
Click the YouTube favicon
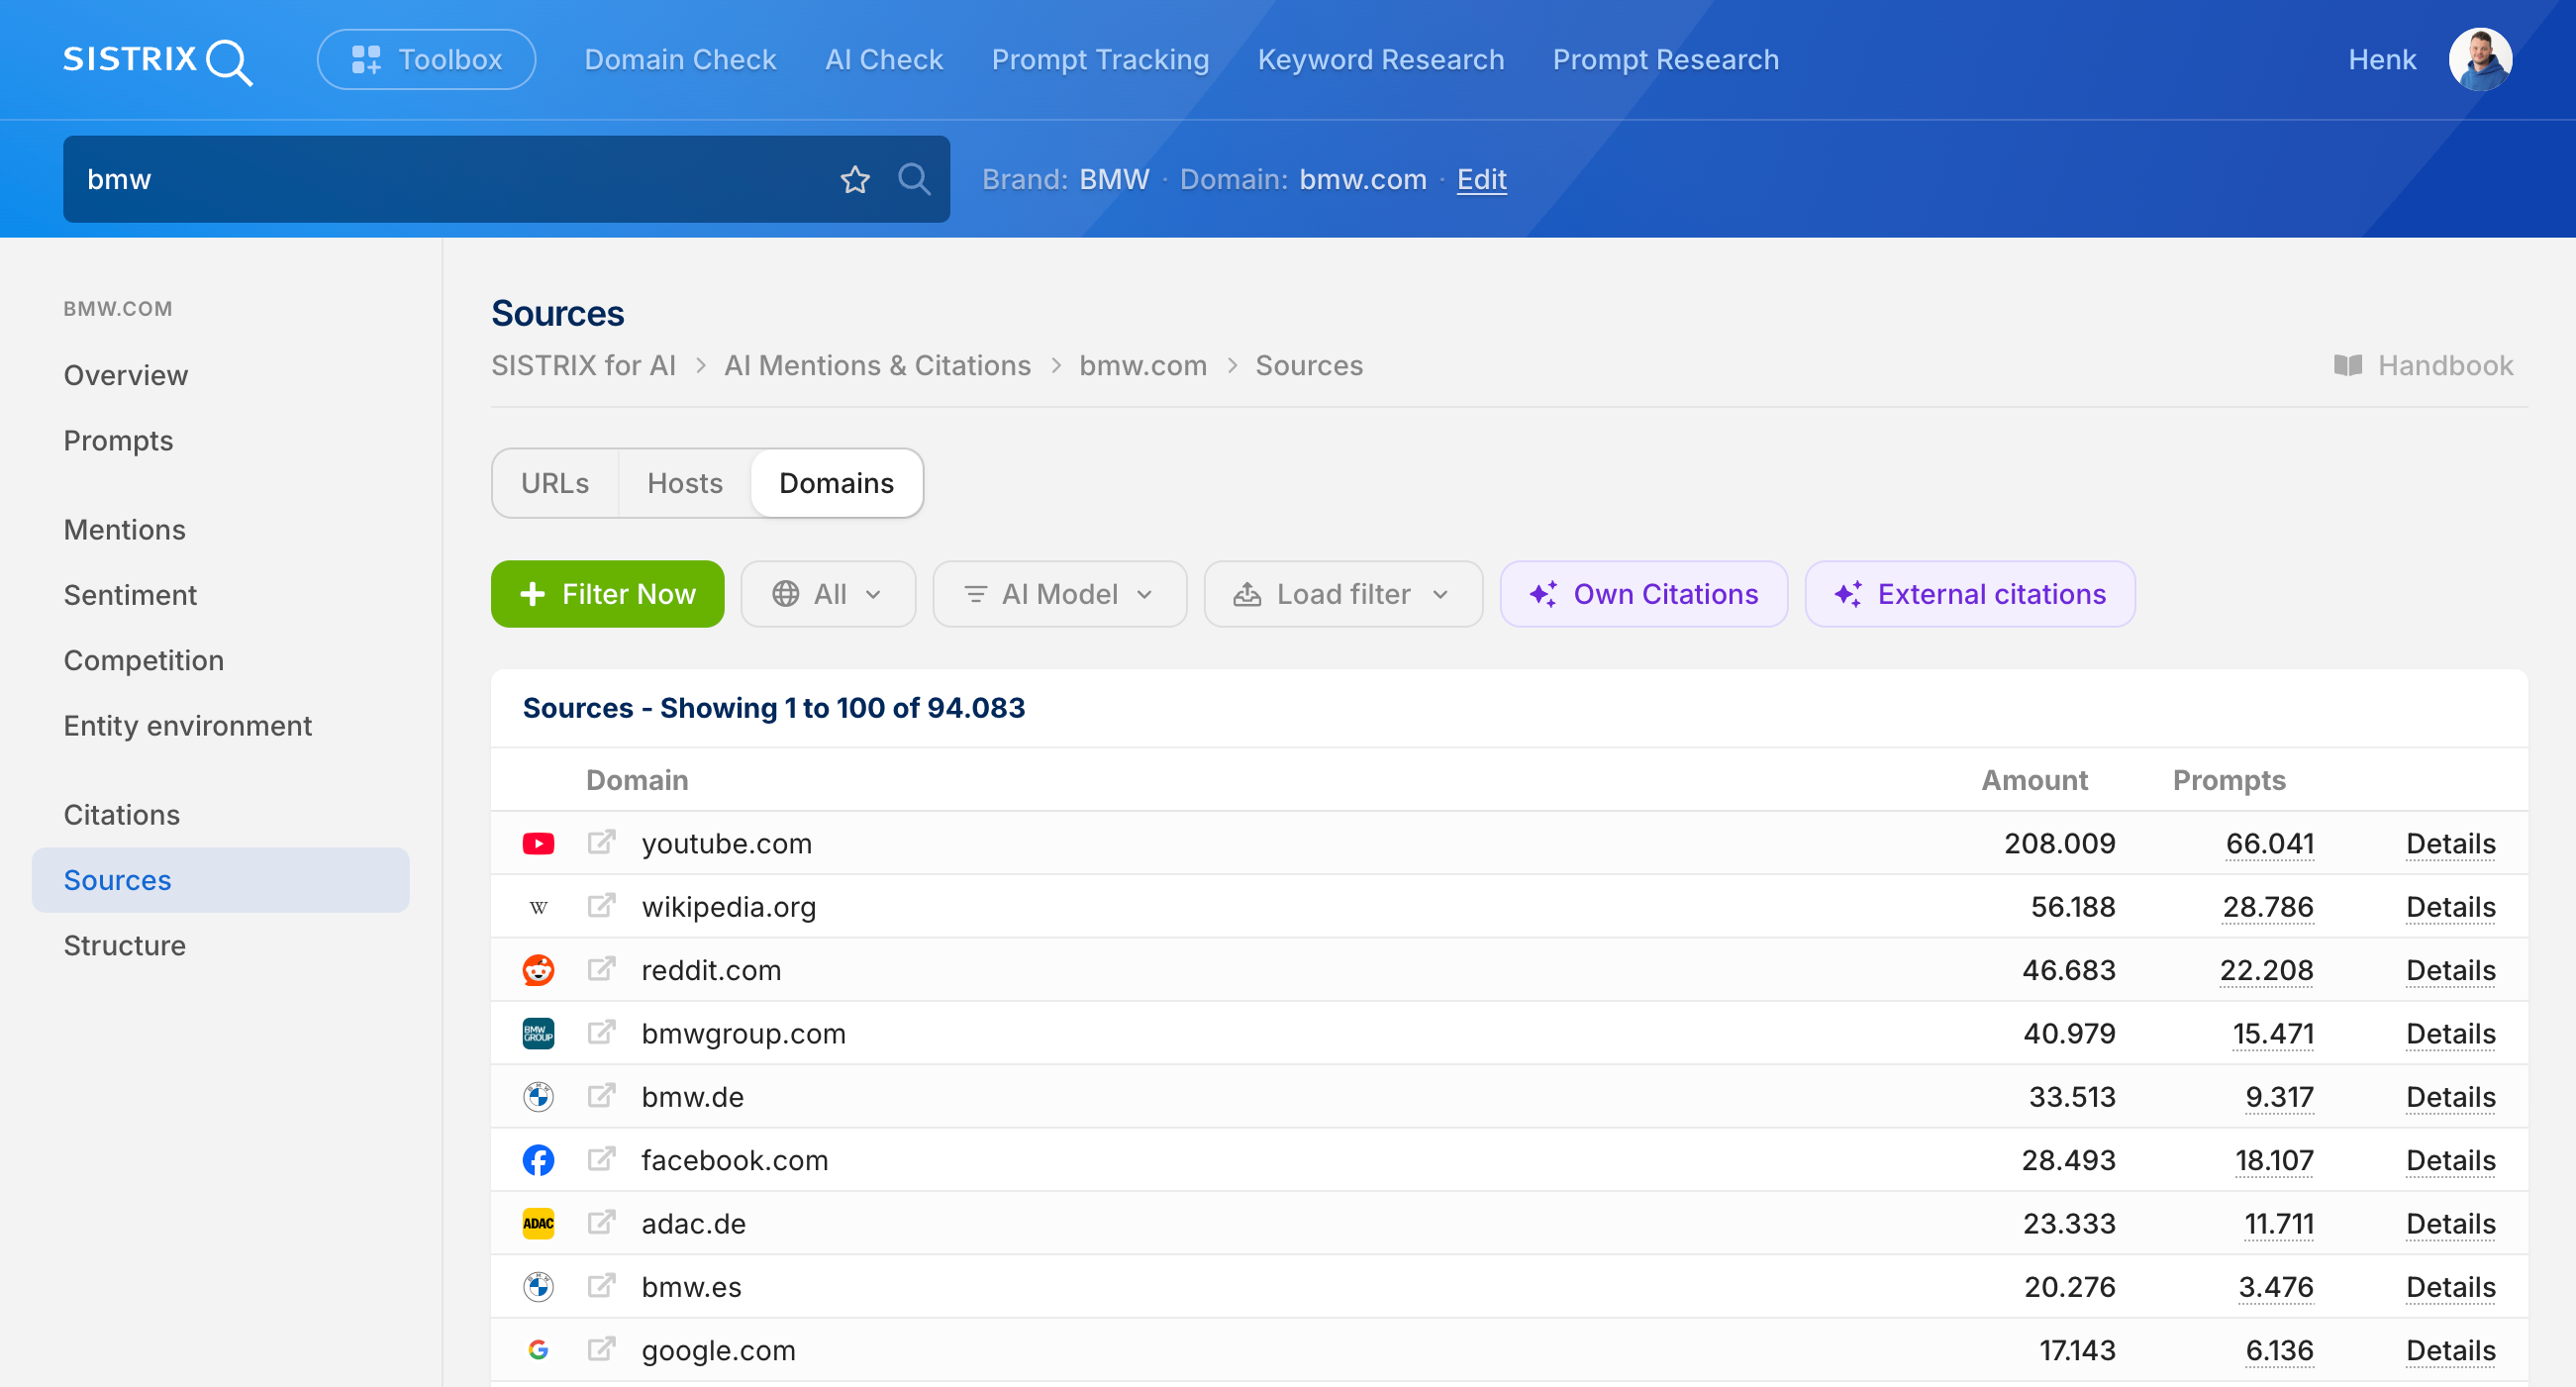(538, 844)
